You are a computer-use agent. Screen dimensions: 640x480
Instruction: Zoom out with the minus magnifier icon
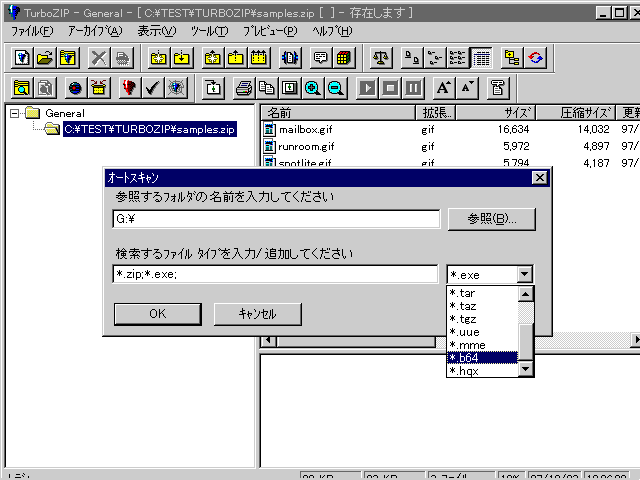coord(336,88)
